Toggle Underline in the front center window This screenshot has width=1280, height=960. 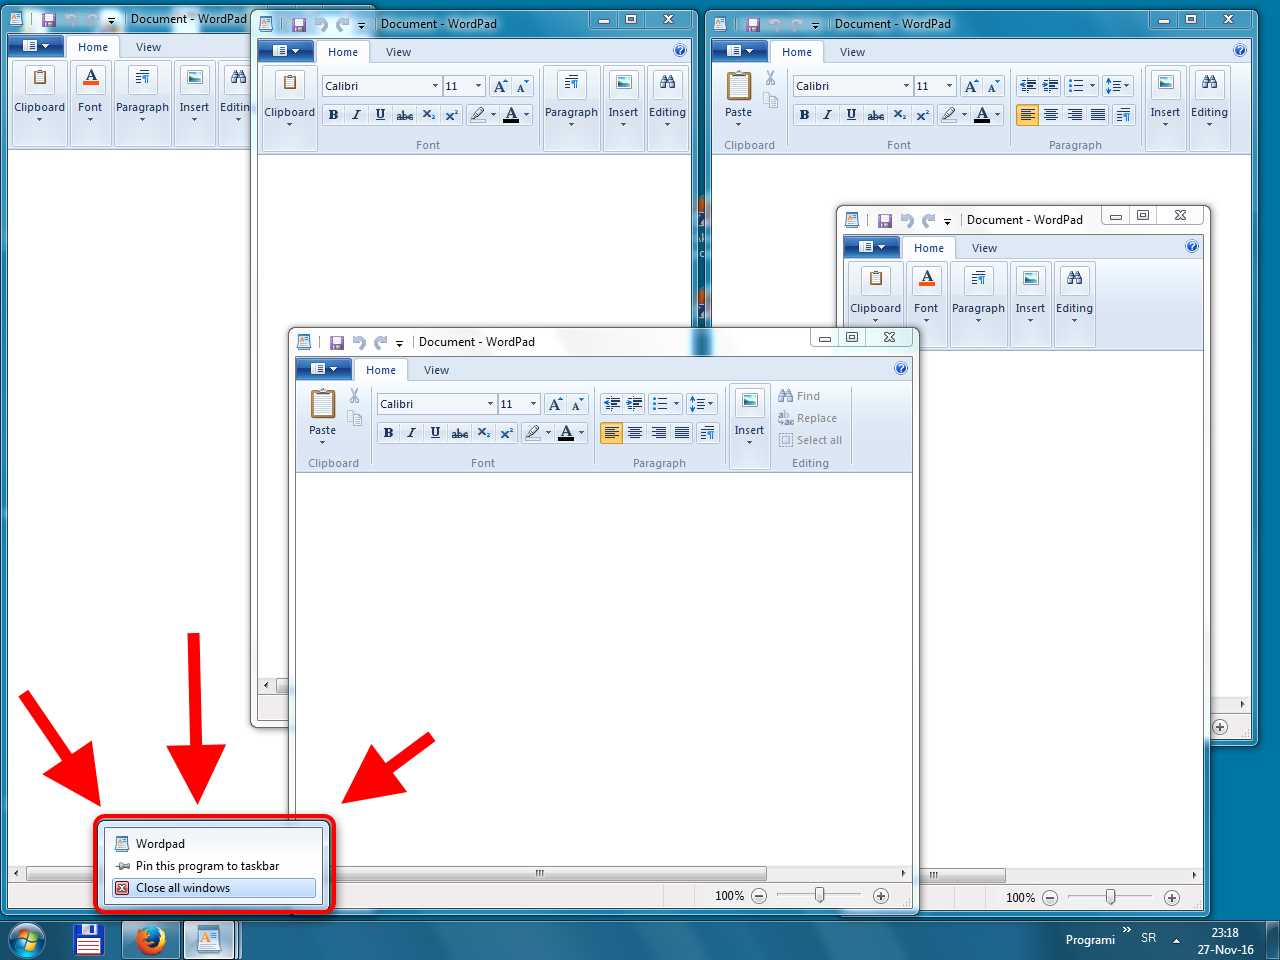(x=435, y=433)
